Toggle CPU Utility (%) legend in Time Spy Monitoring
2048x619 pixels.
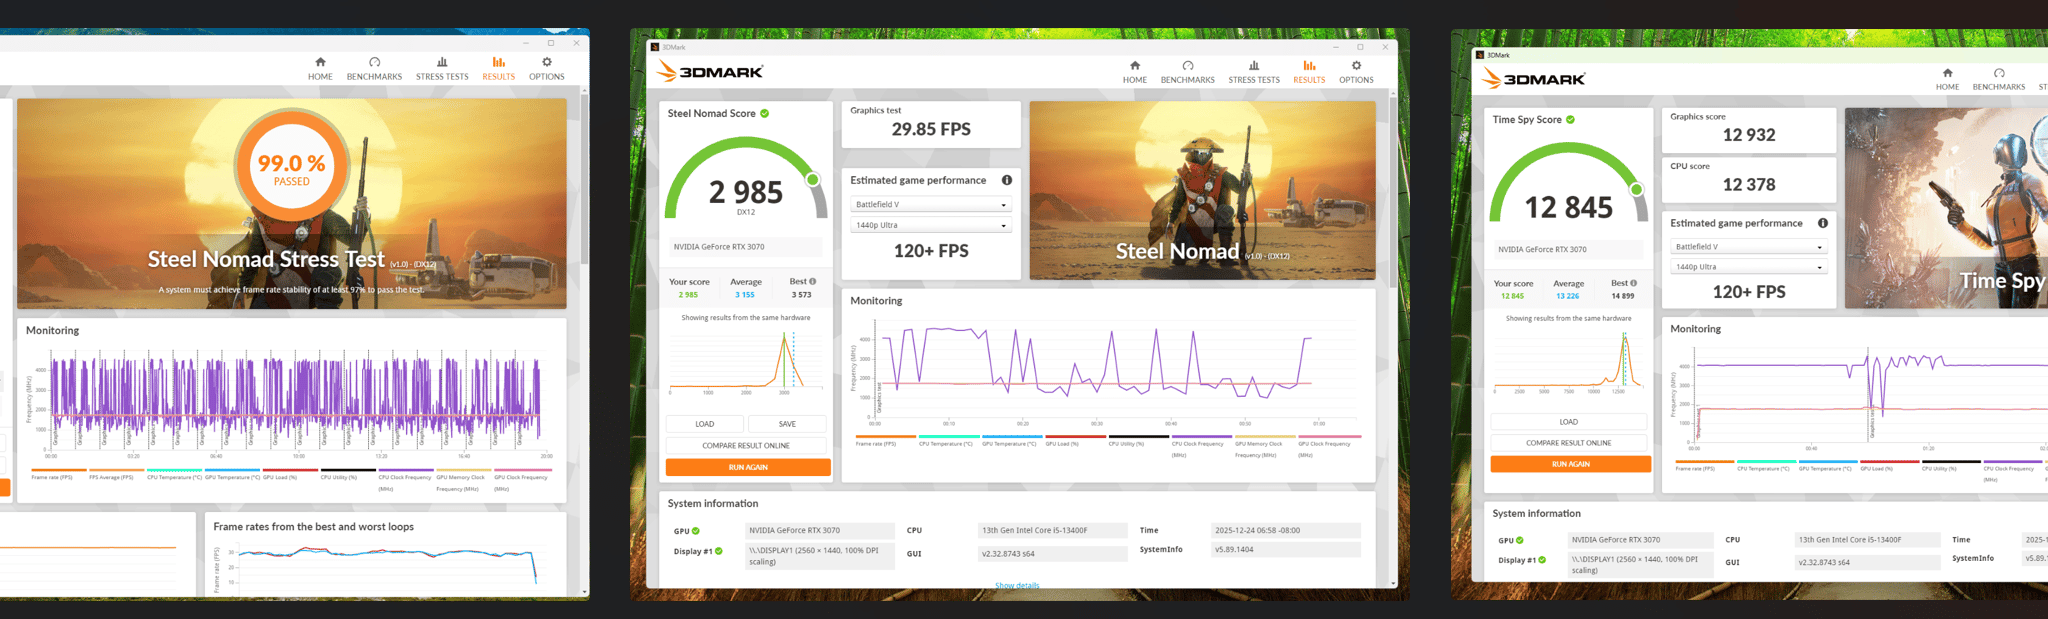(1950, 465)
